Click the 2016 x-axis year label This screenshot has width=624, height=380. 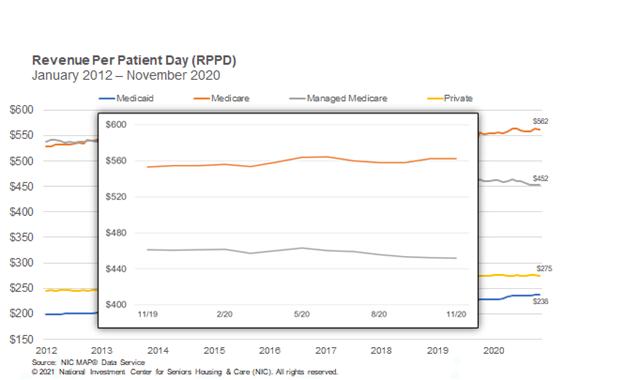[x=269, y=351]
